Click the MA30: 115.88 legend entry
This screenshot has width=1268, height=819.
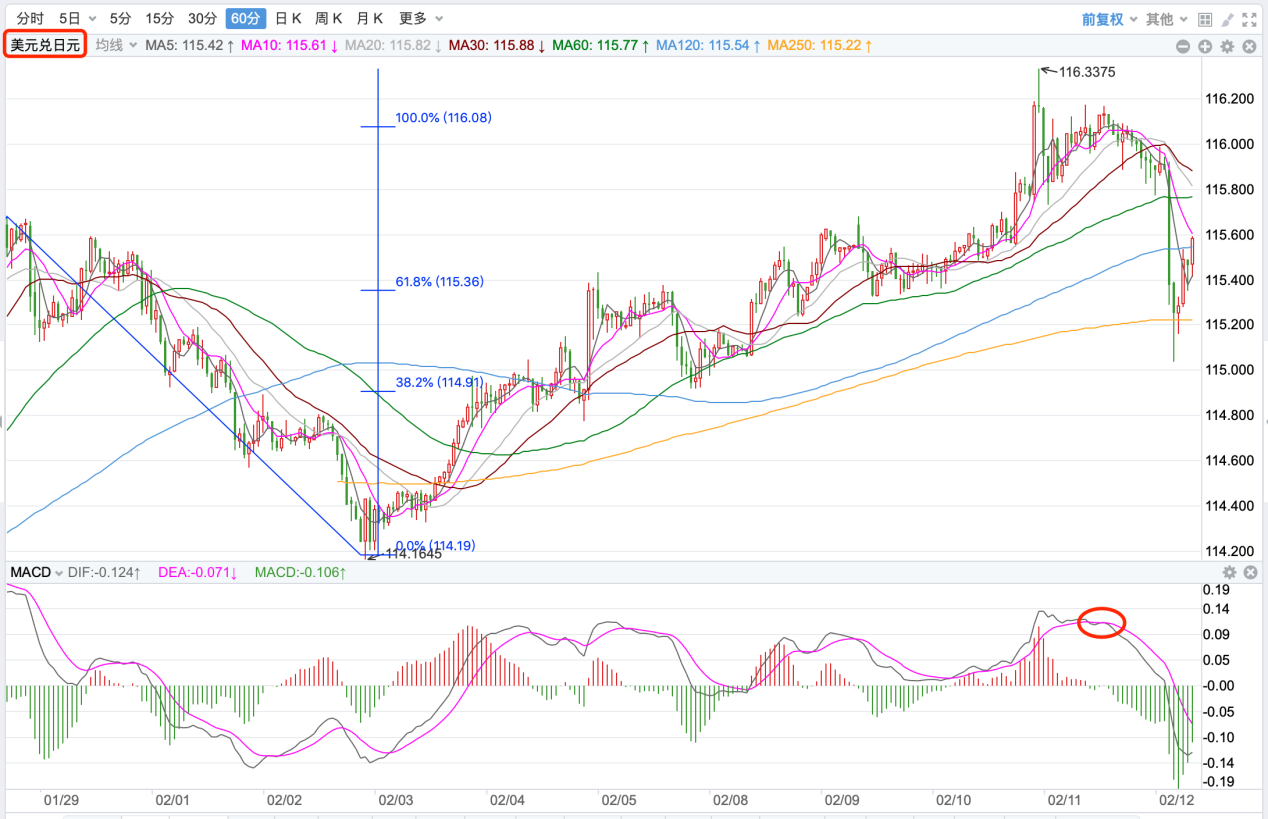coord(497,45)
